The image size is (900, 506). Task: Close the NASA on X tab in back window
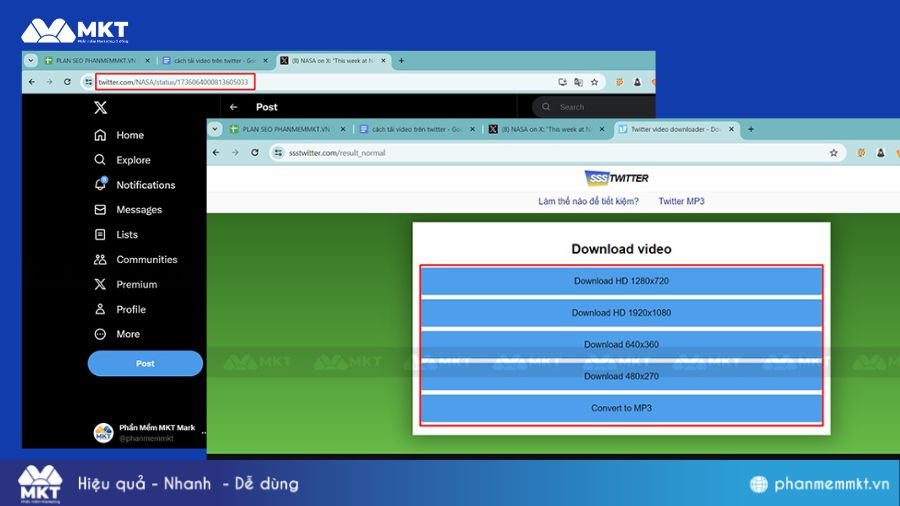pos(383,60)
